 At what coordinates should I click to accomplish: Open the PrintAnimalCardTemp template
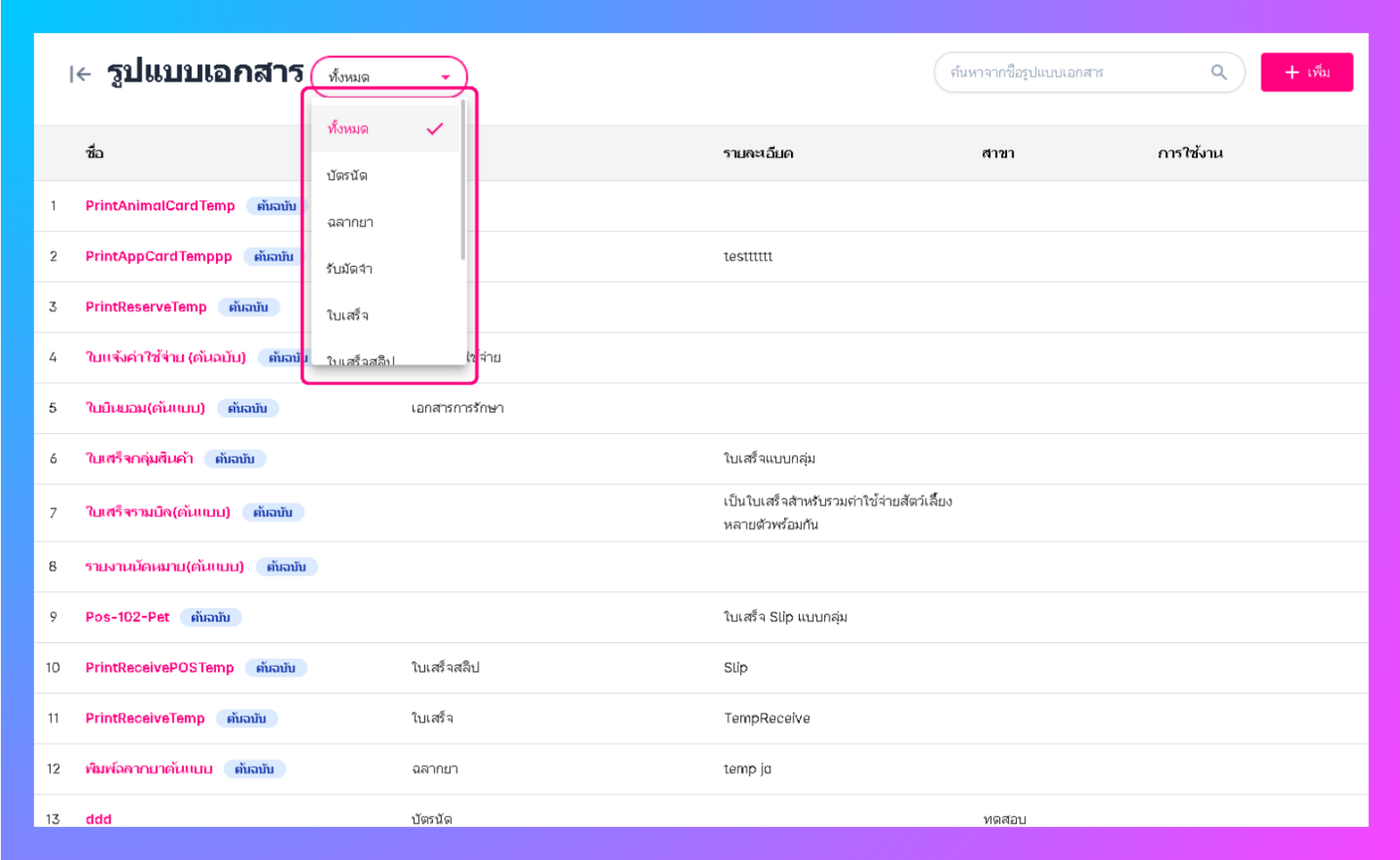tap(160, 206)
